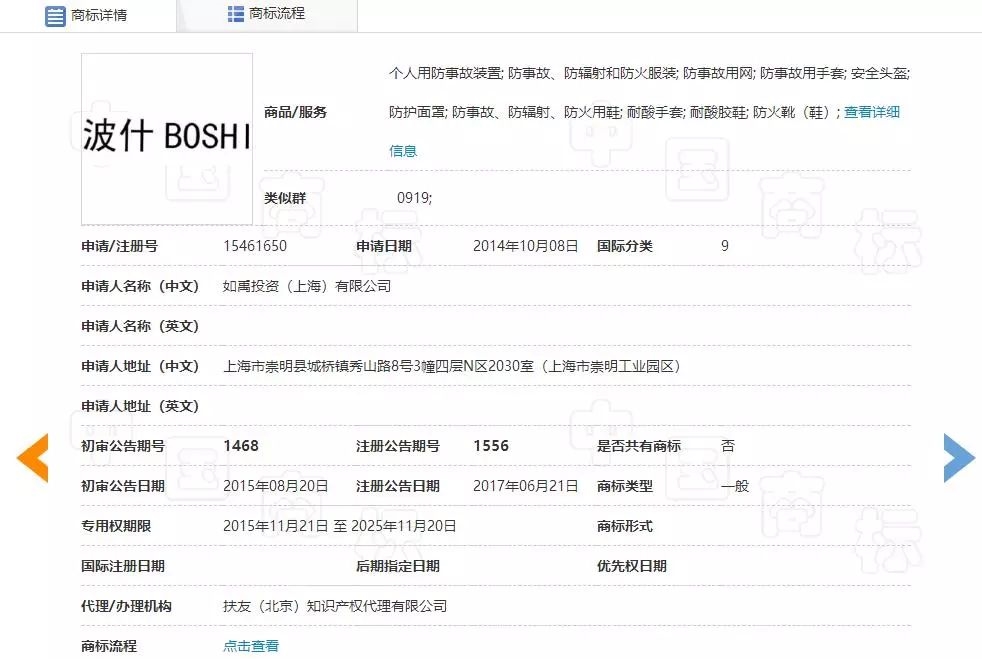Click the applicant address text in 上海市崇明县
The width and height of the screenshot is (982, 659).
click(x=452, y=366)
